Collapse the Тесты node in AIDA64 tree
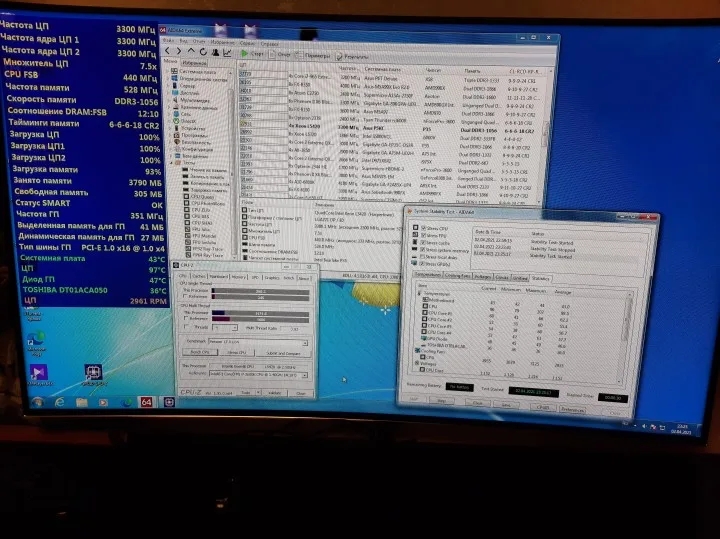Screen dimensions: 720x539 (172, 163)
